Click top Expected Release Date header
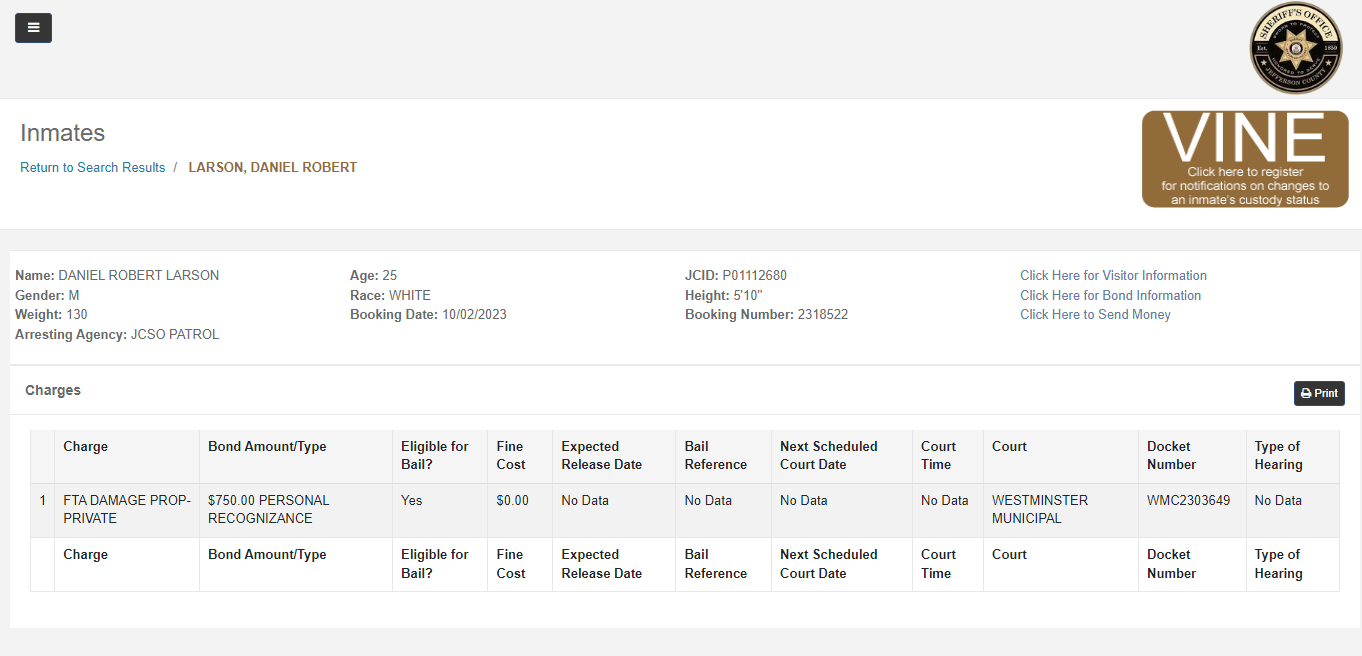The width and height of the screenshot is (1362, 656). pyautogui.click(x=614, y=456)
